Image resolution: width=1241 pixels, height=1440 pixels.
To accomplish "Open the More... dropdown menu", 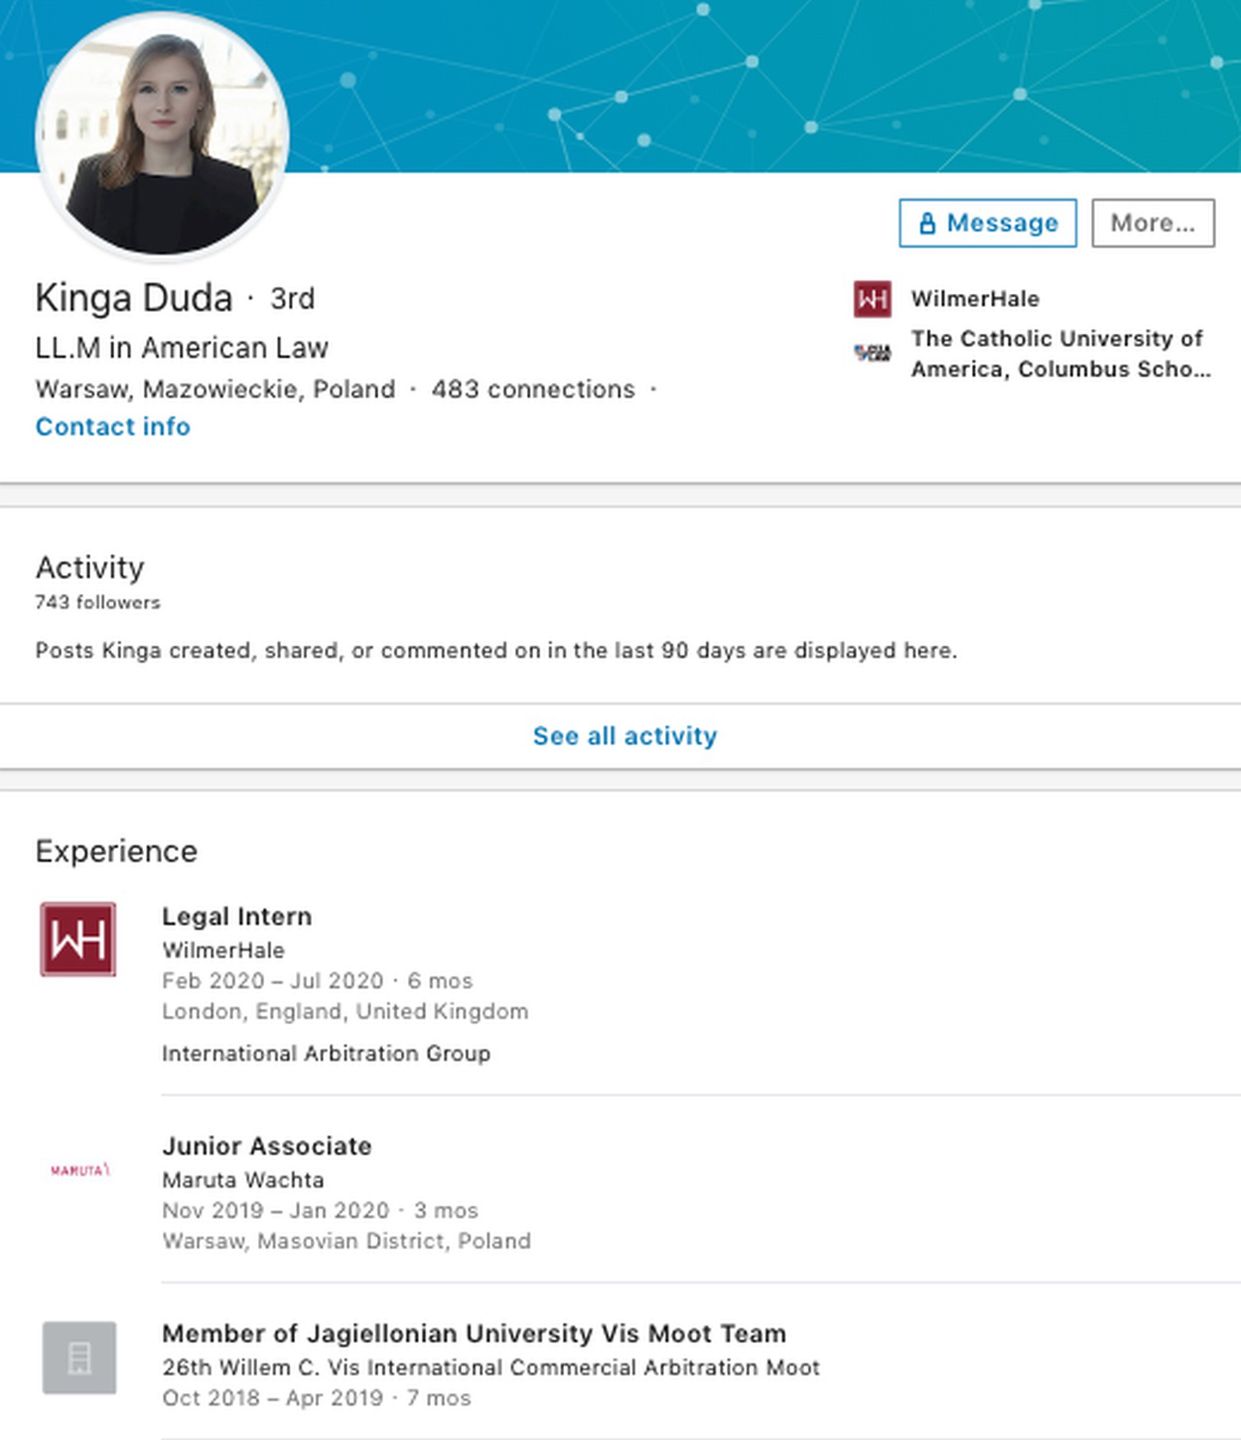I will coord(1152,223).
